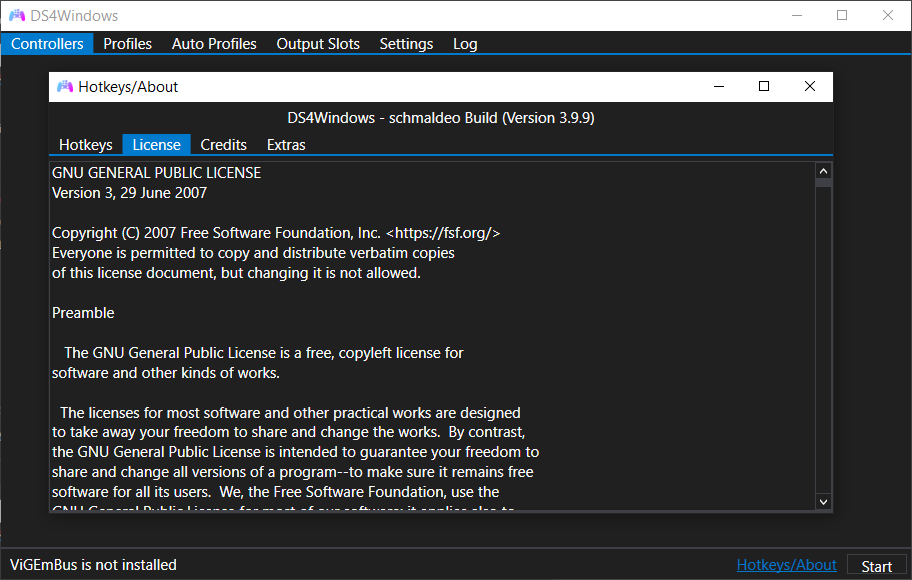
Task: Select the License tab
Action: click(156, 145)
